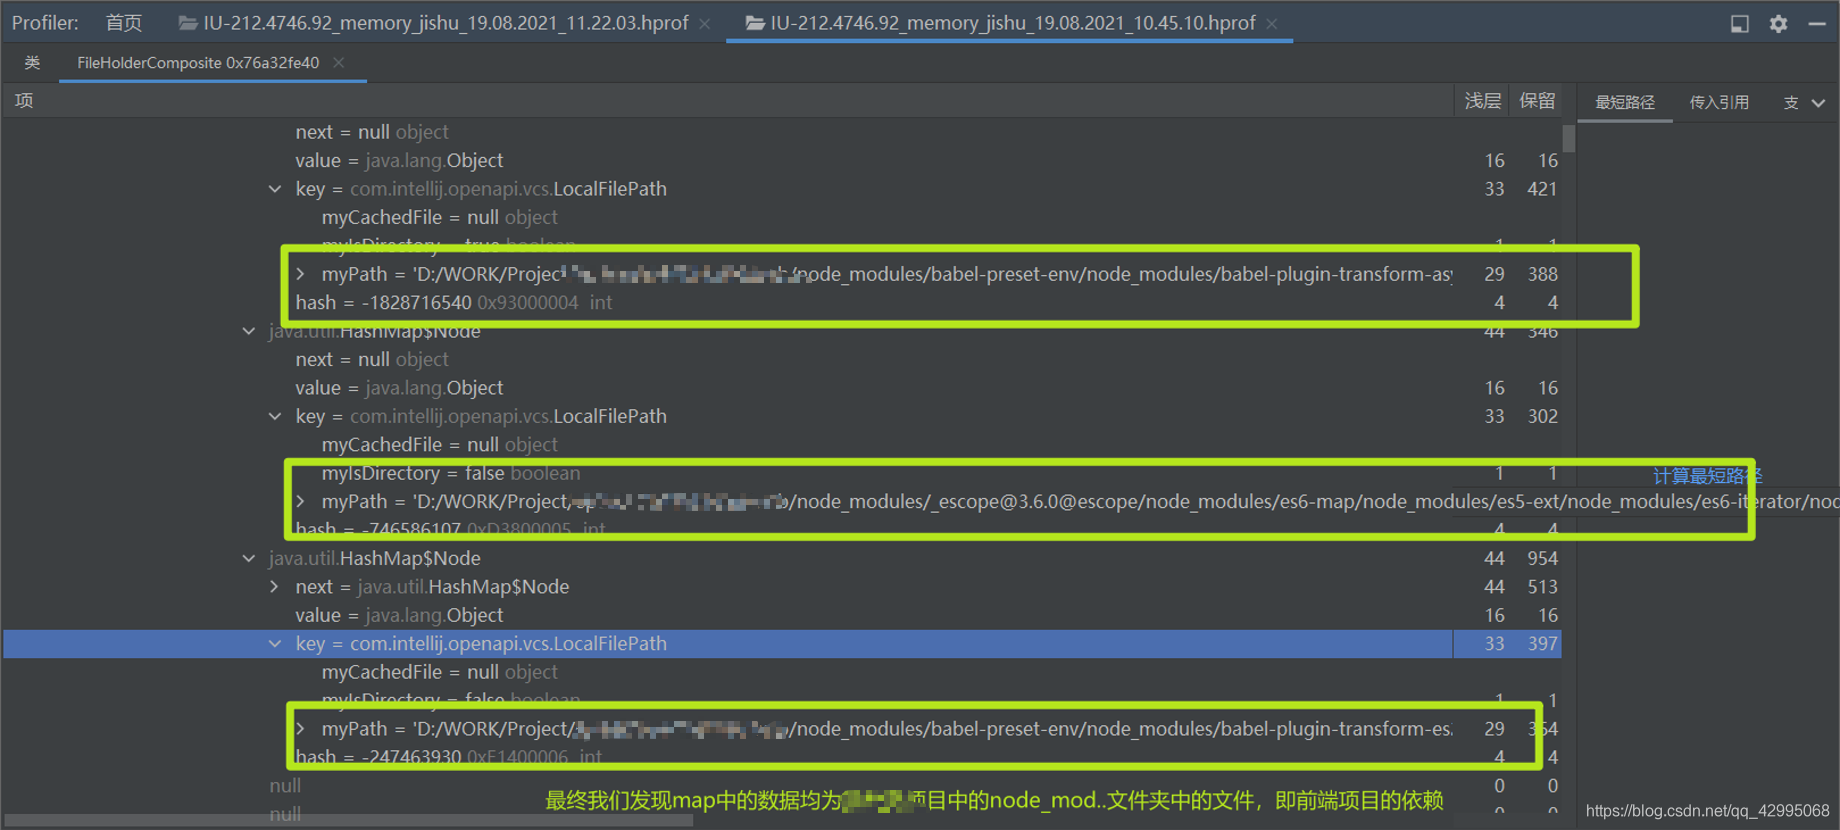The width and height of the screenshot is (1840, 830).
Task: Switch to the 类 classes tab
Action: (x=32, y=62)
